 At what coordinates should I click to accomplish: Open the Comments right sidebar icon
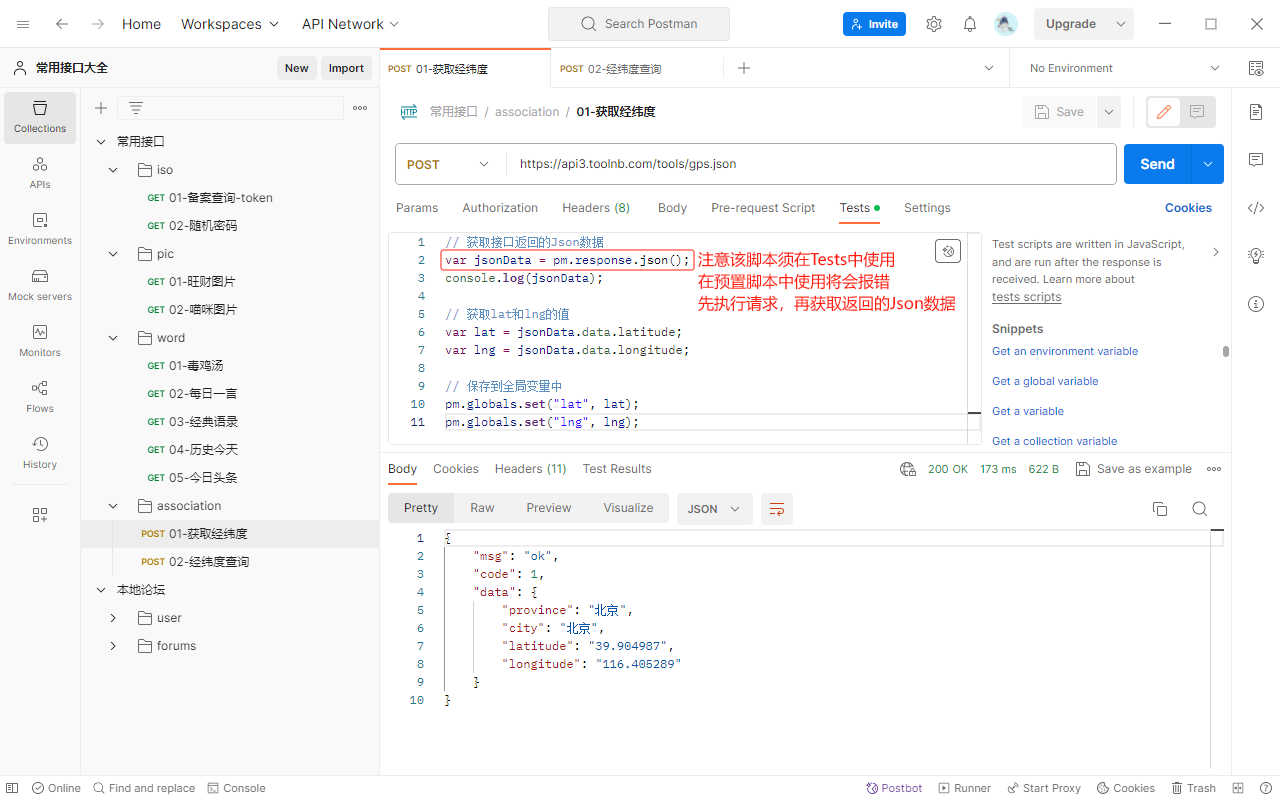pos(1256,160)
